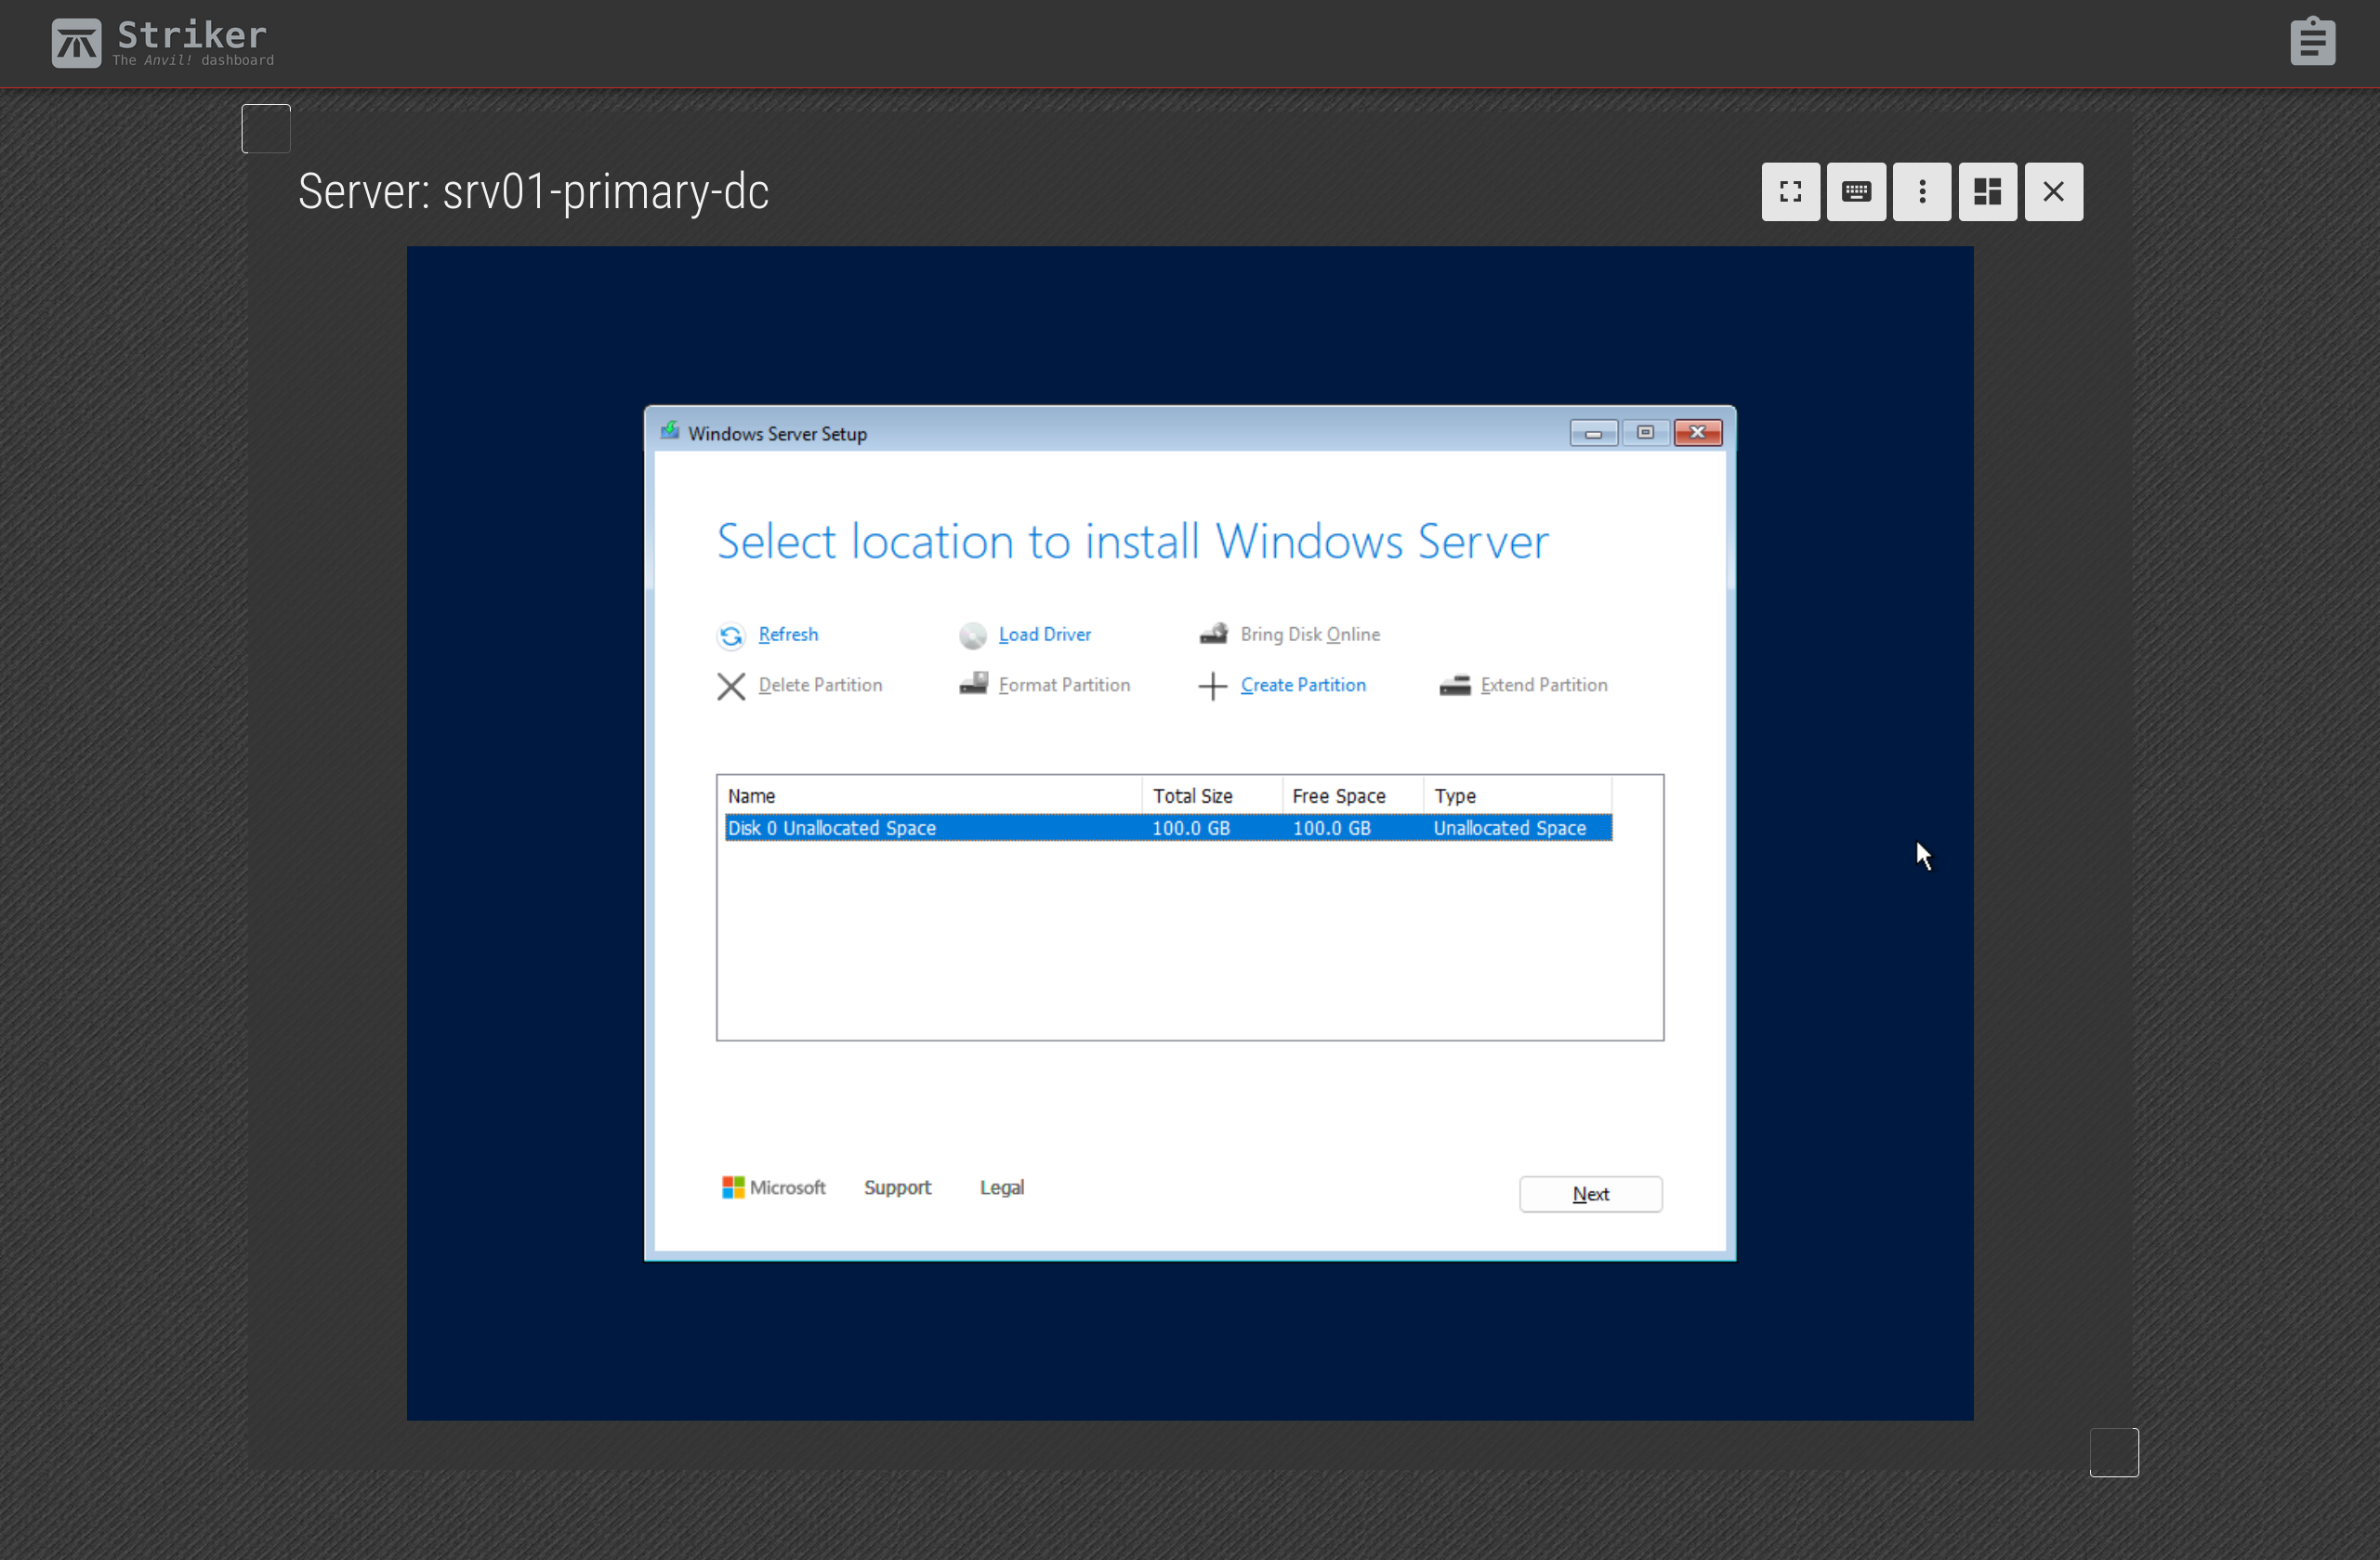Click the Extend Partition drive icon
This screenshot has width=2380, height=1560.
coord(1454,685)
